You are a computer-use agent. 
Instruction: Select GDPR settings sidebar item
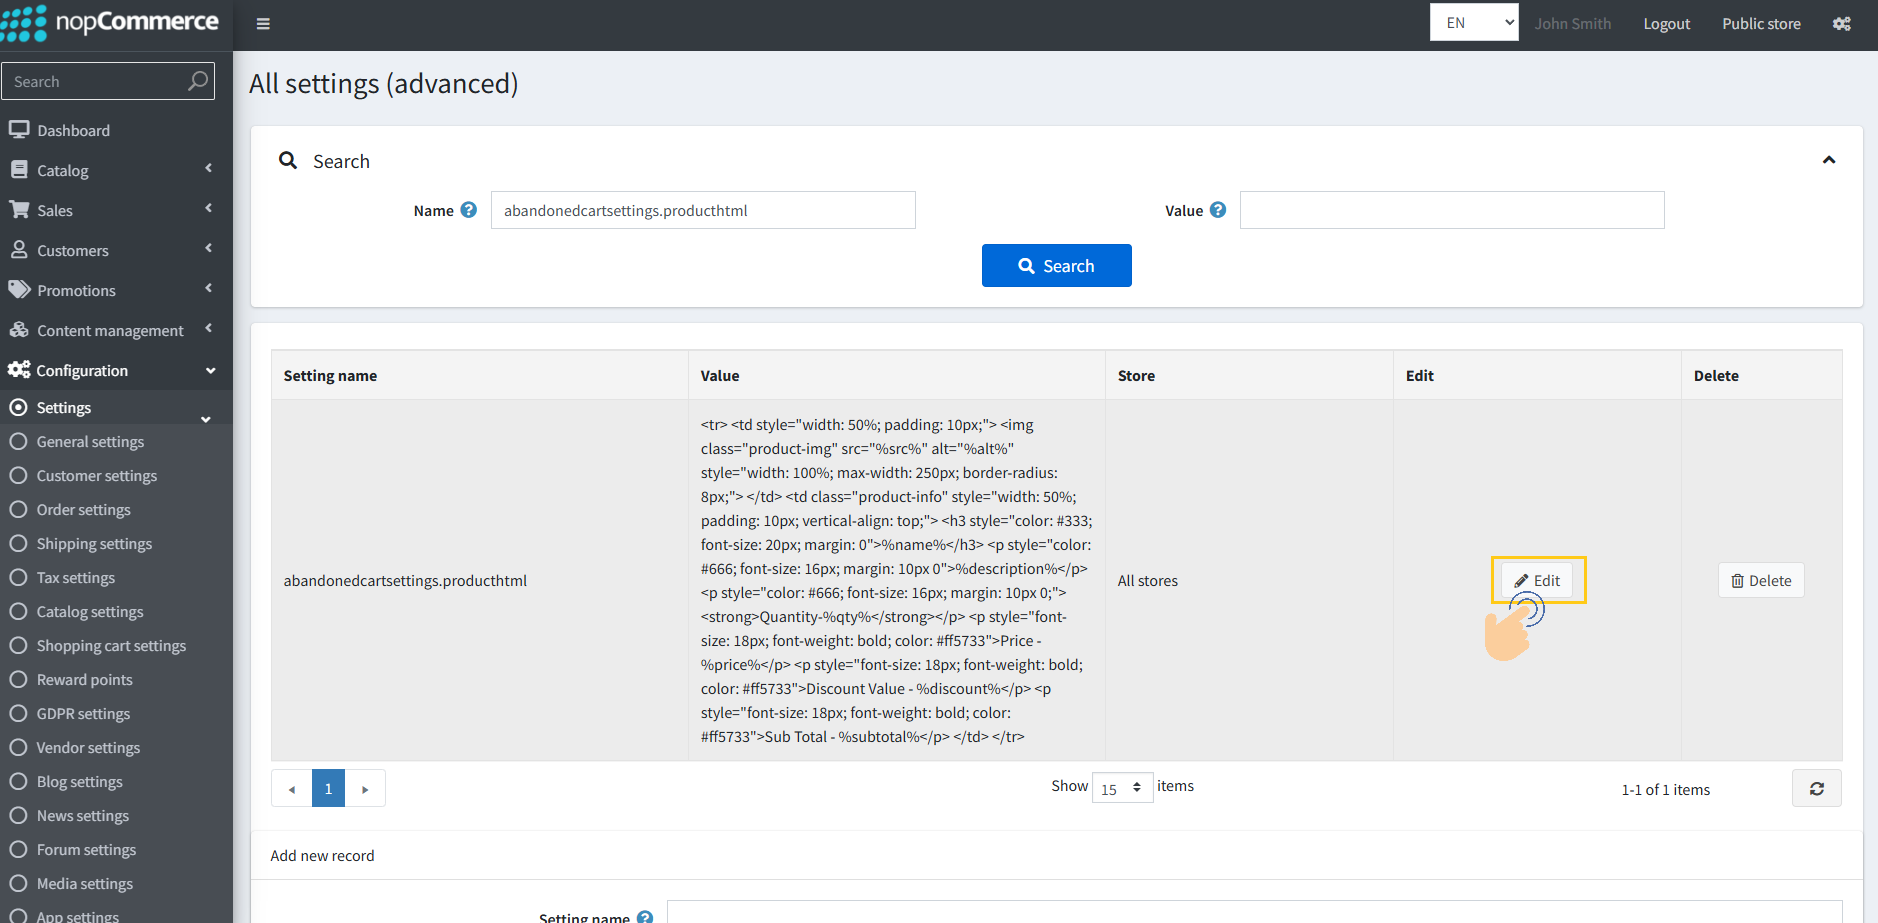(83, 714)
